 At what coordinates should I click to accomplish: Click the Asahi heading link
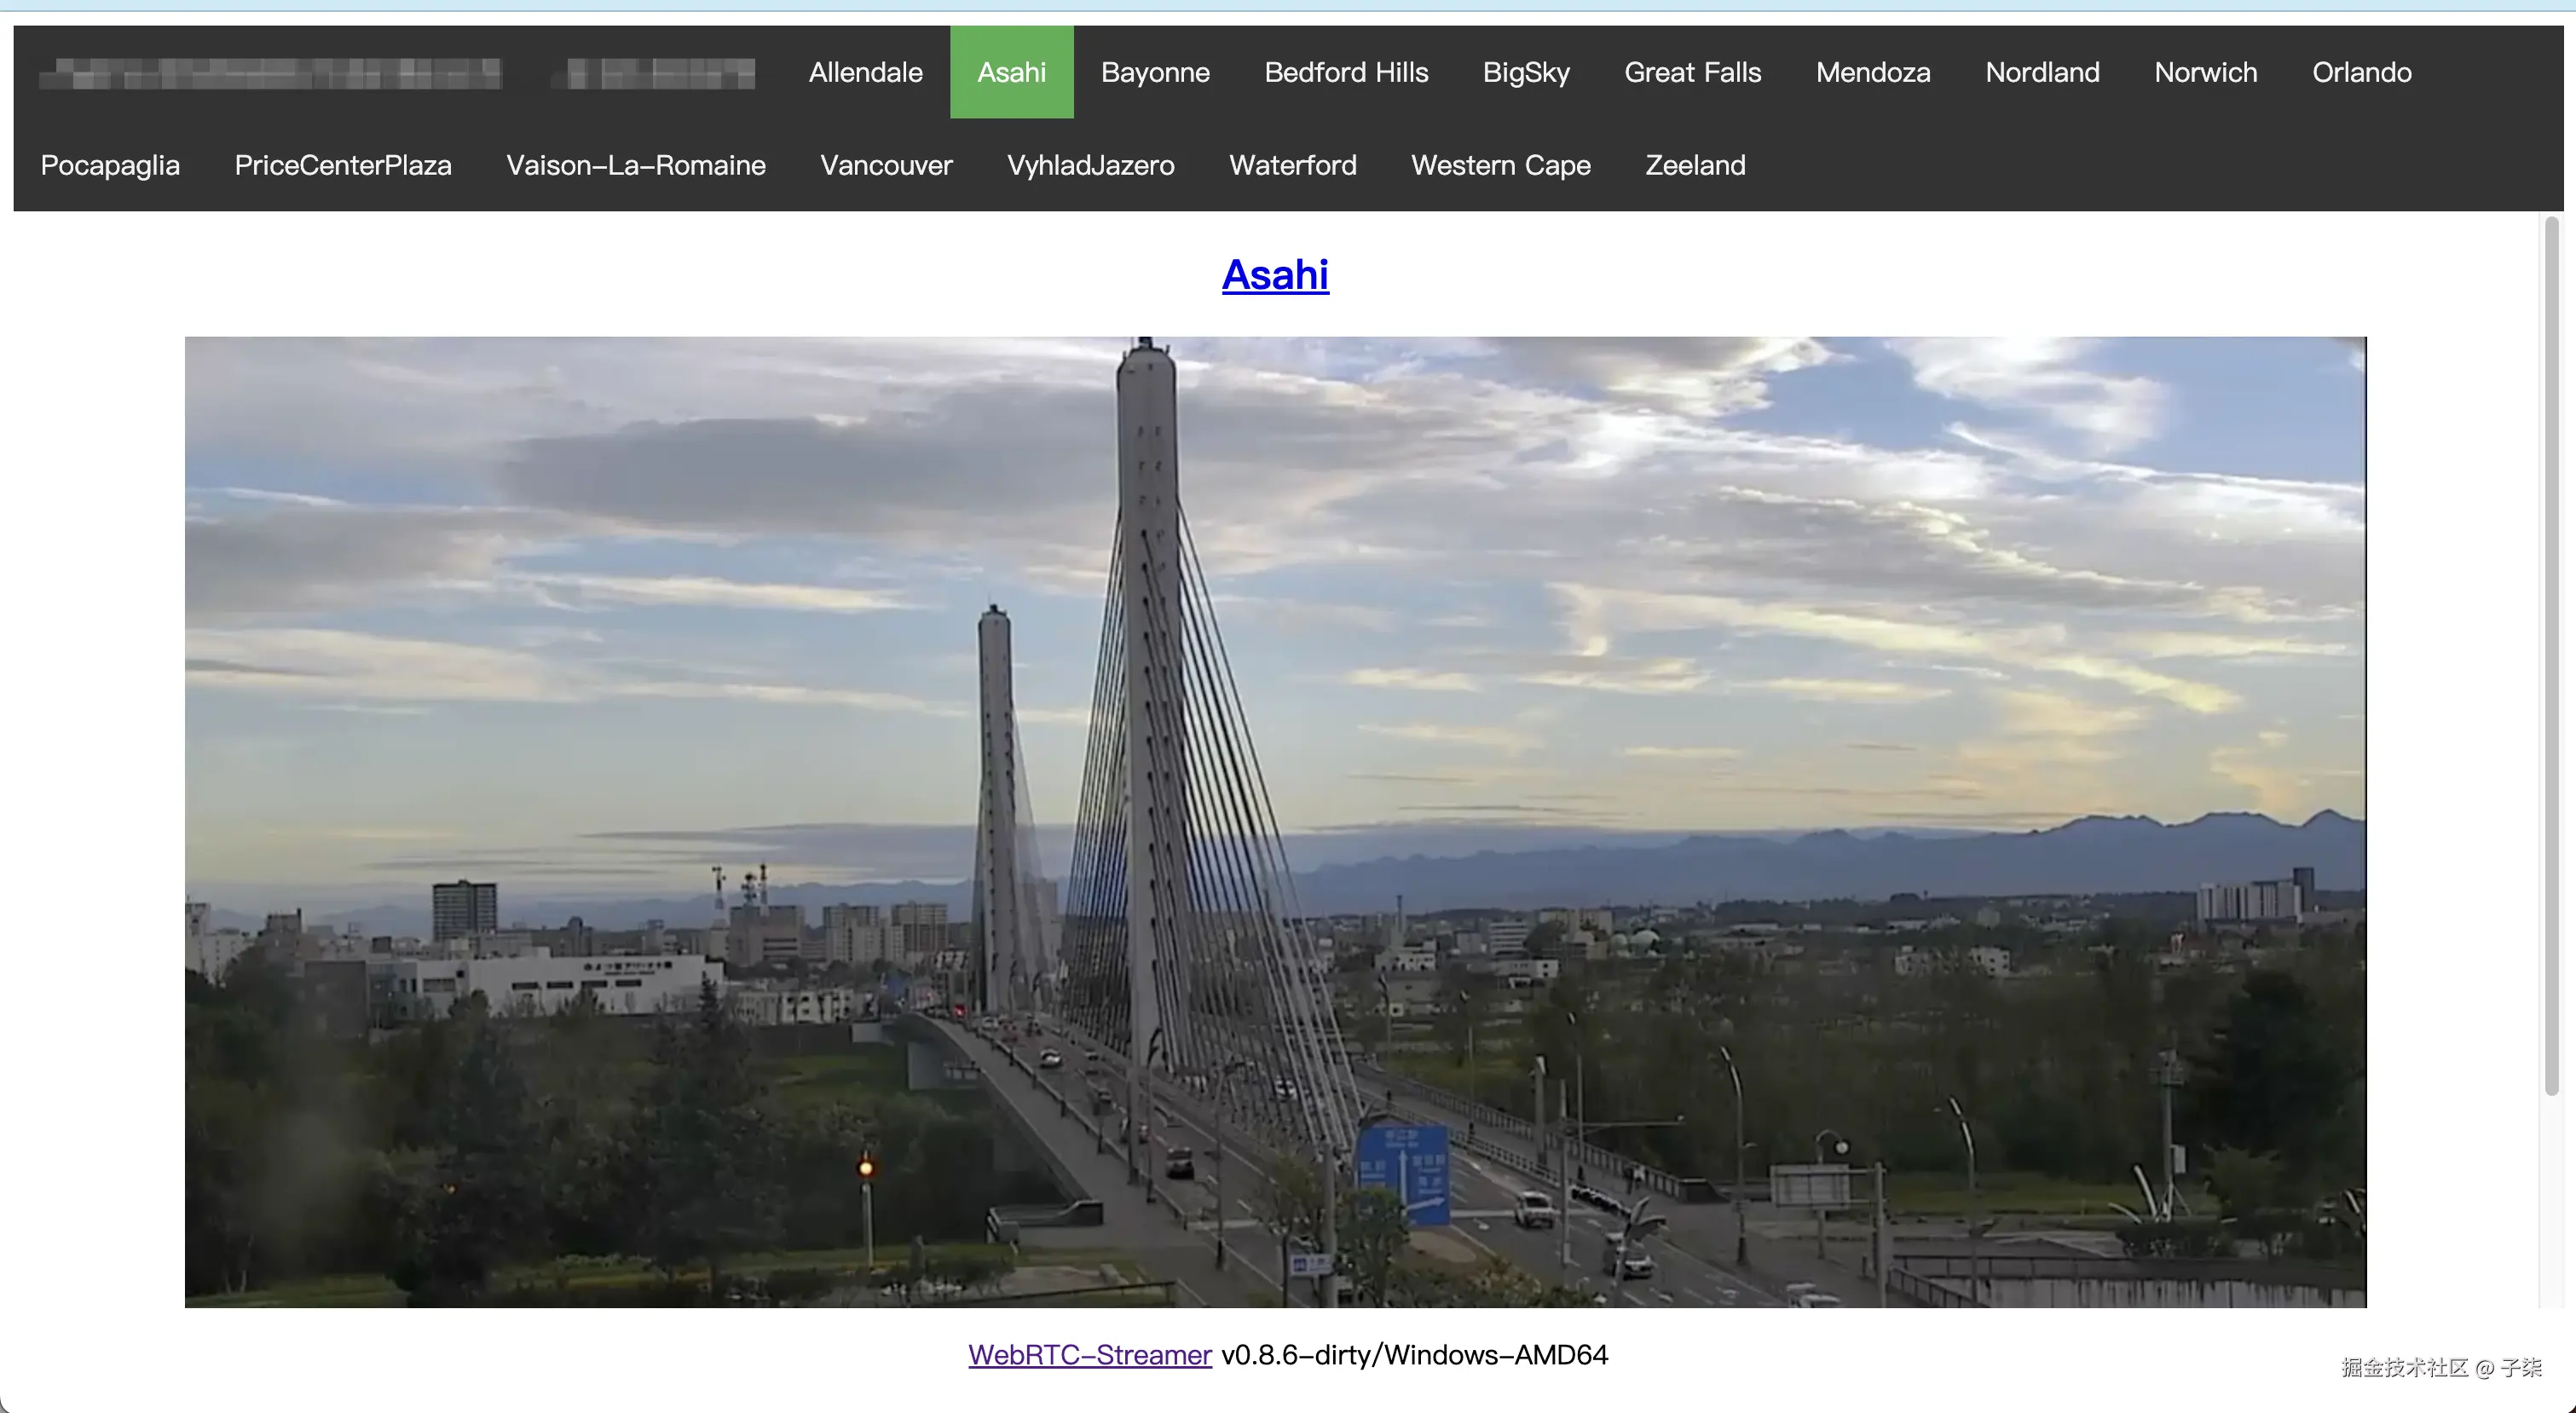click(x=1275, y=275)
